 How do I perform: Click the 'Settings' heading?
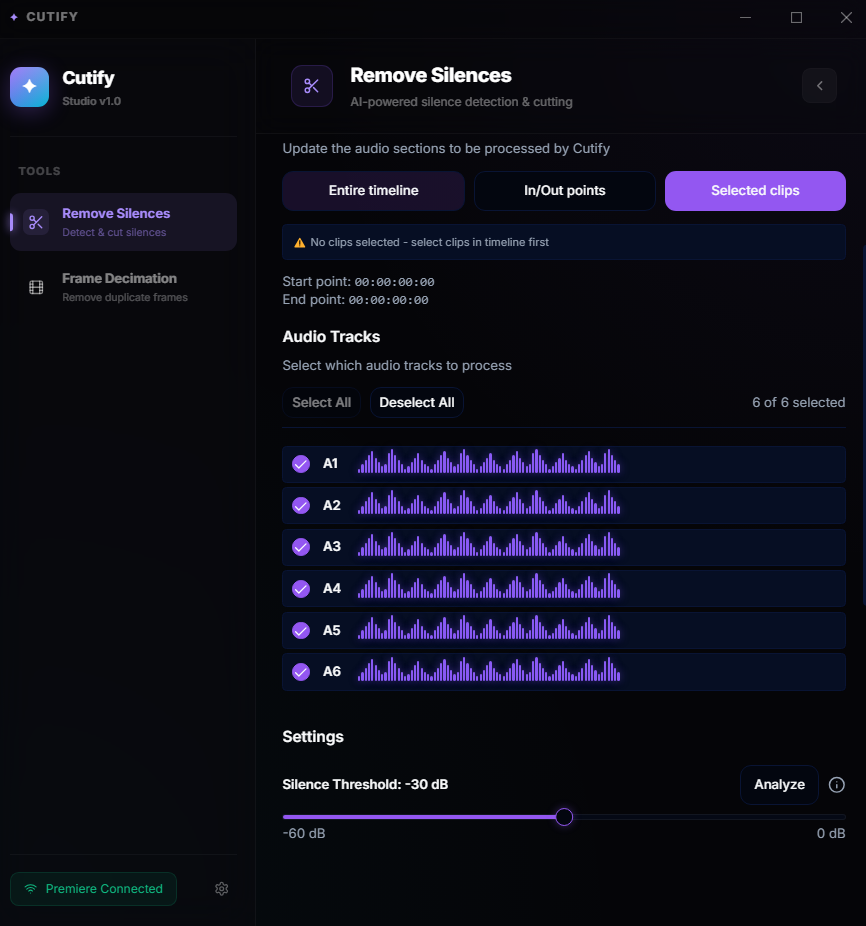[313, 737]
